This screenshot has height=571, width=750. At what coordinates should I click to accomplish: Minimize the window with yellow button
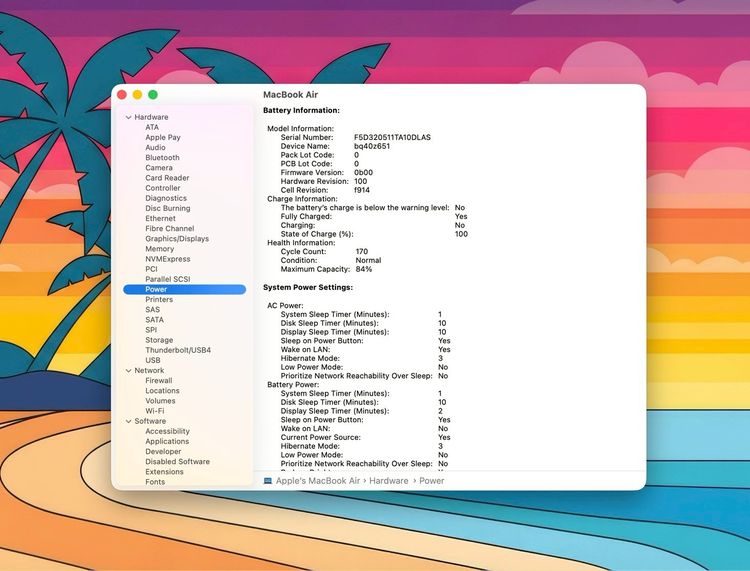137,95
